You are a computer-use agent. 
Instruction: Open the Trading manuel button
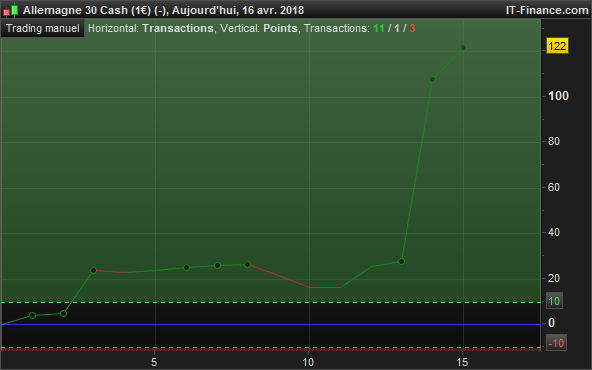pyautogui.click(x=43, y=29)
